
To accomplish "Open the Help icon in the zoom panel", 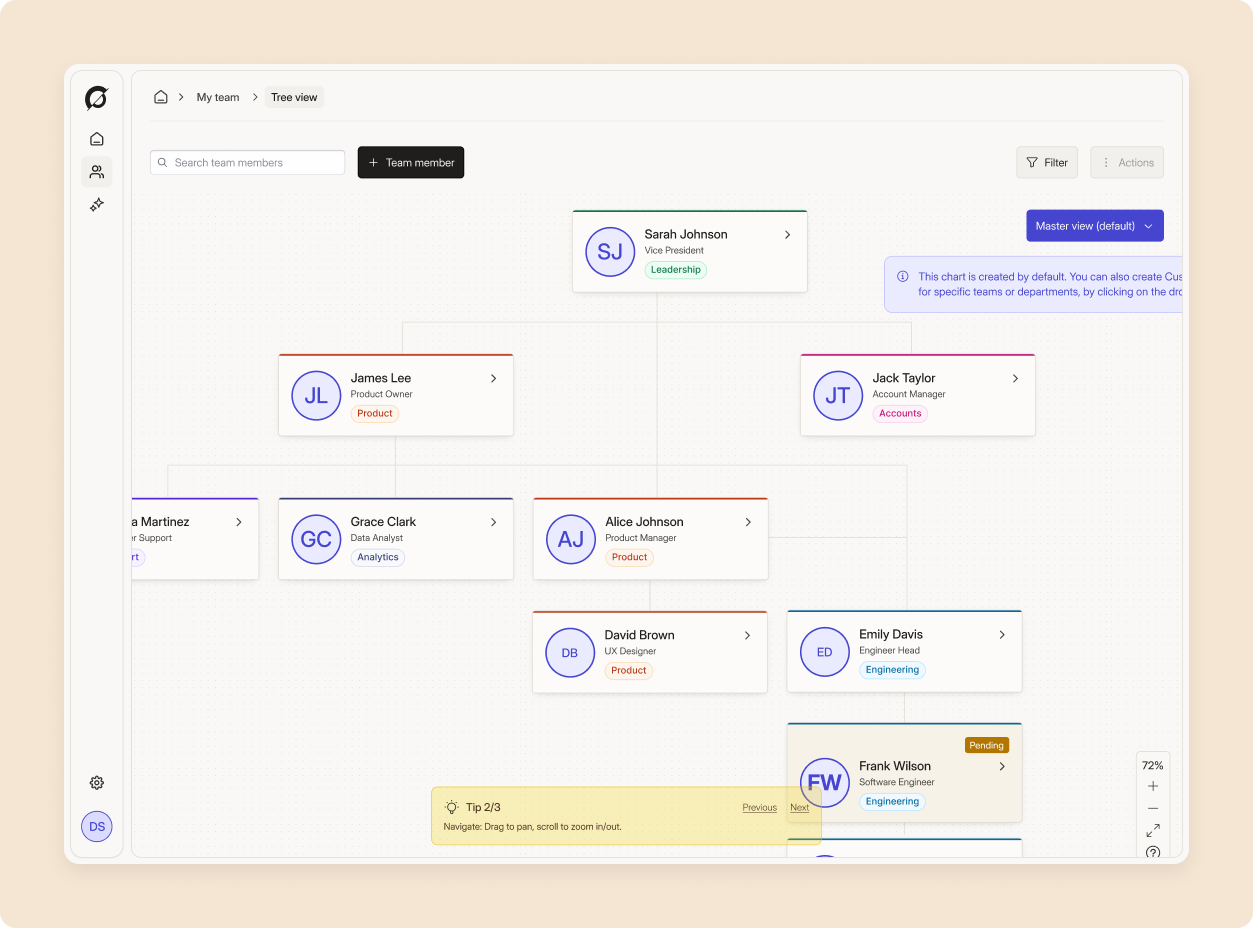I will pos(1152,852).
